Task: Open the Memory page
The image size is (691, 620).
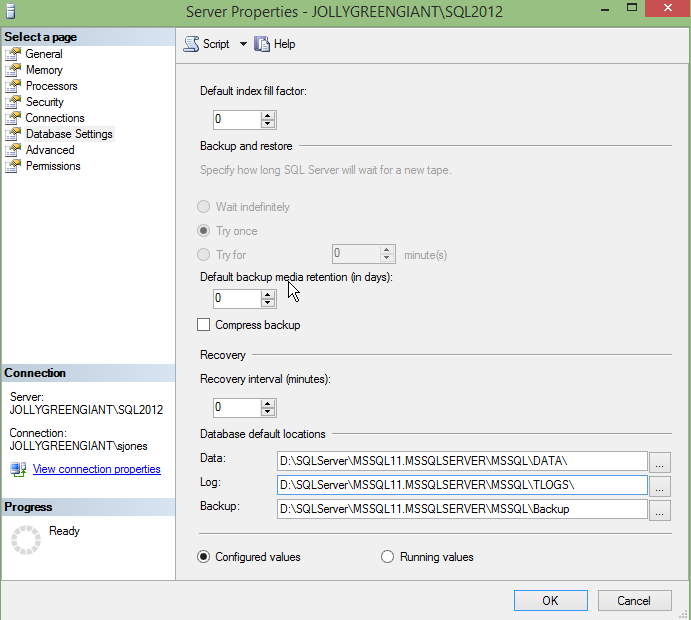Action: 44,70
